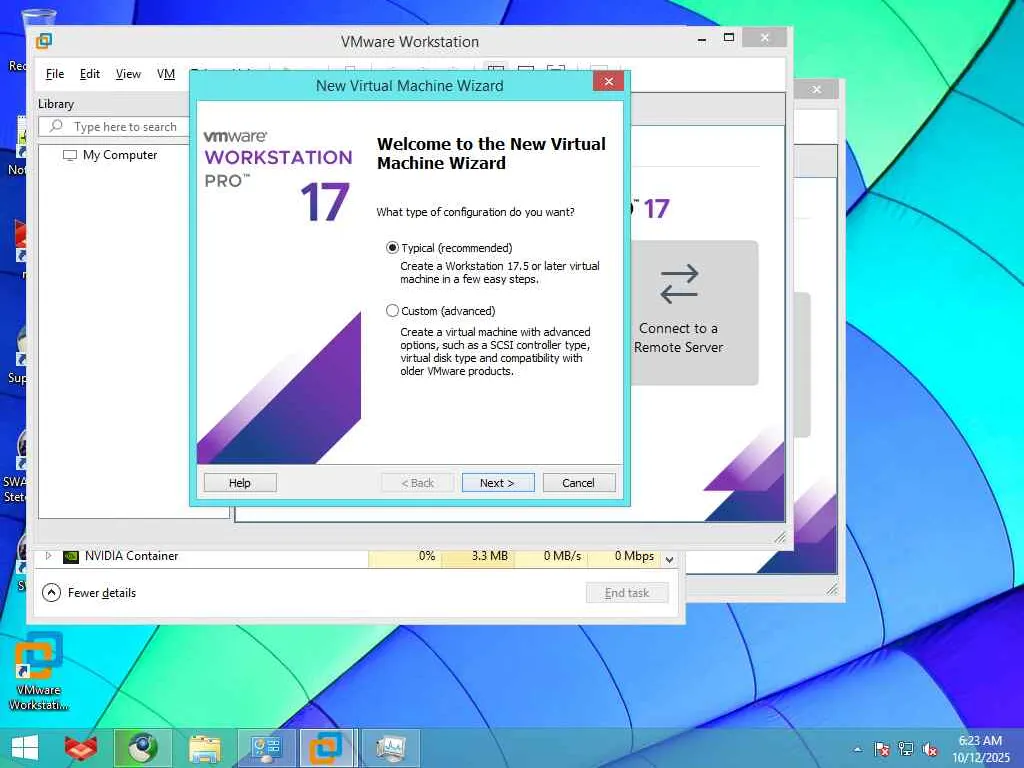Open Help for the wizard
Viewport: 1024px width, 768px height.
pyautogui.click(x=240, y=483)
